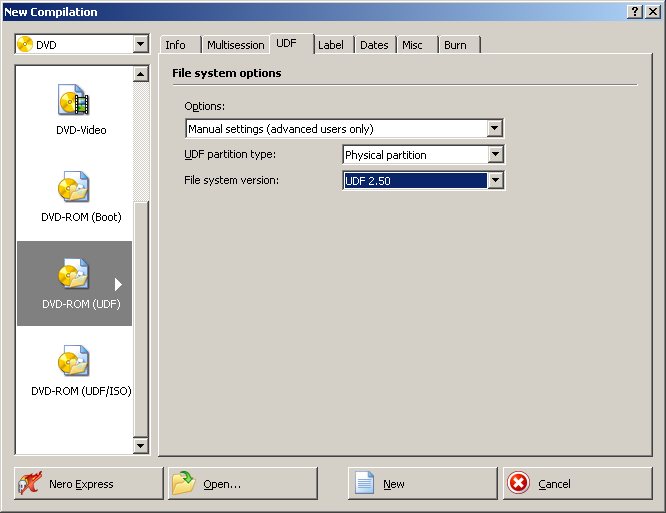Click the DVD-ROM (UDF) label text
Screen dimensions: 666x513
pyautogui.click(x=81, y=304)
